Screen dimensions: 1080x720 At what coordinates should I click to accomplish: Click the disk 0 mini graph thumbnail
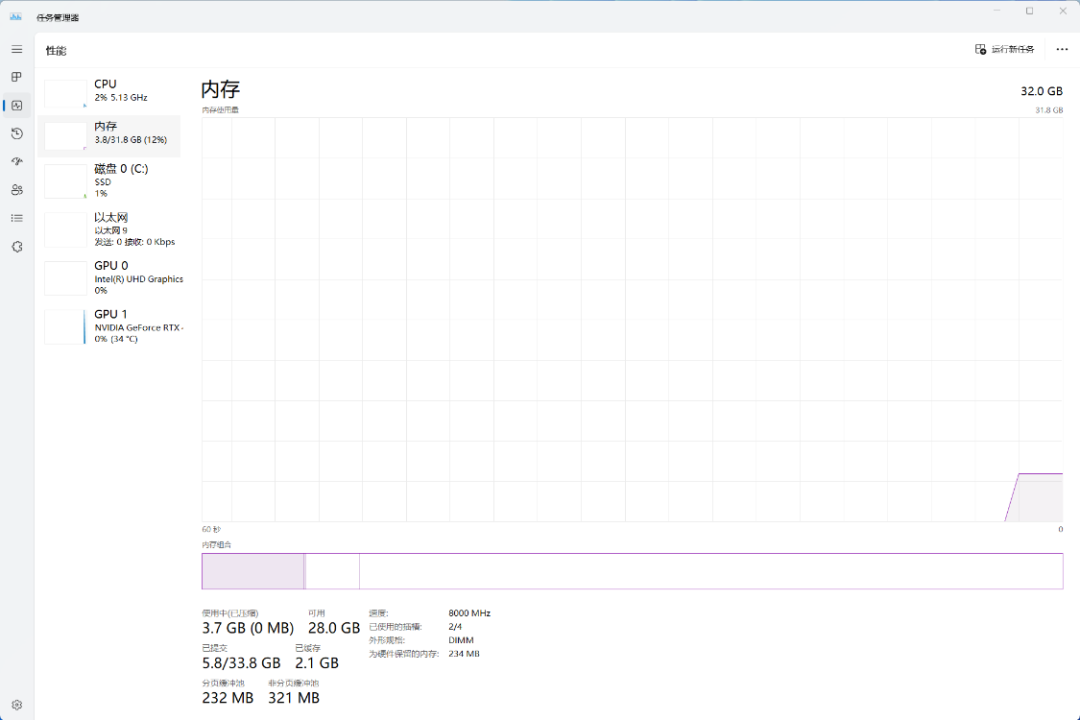pos(65,181)
